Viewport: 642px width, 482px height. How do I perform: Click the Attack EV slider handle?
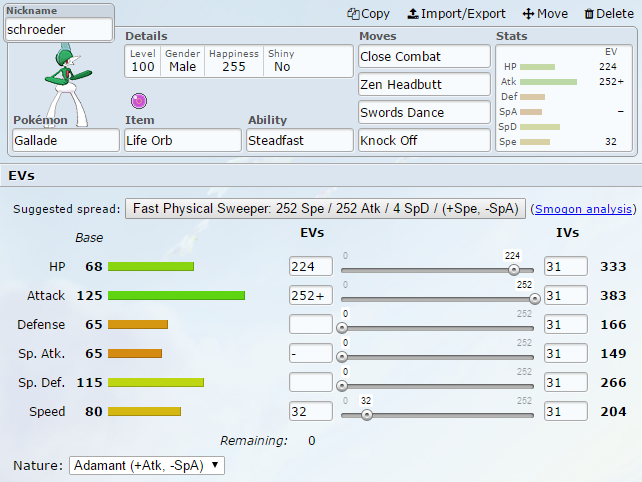coord(534,299)
